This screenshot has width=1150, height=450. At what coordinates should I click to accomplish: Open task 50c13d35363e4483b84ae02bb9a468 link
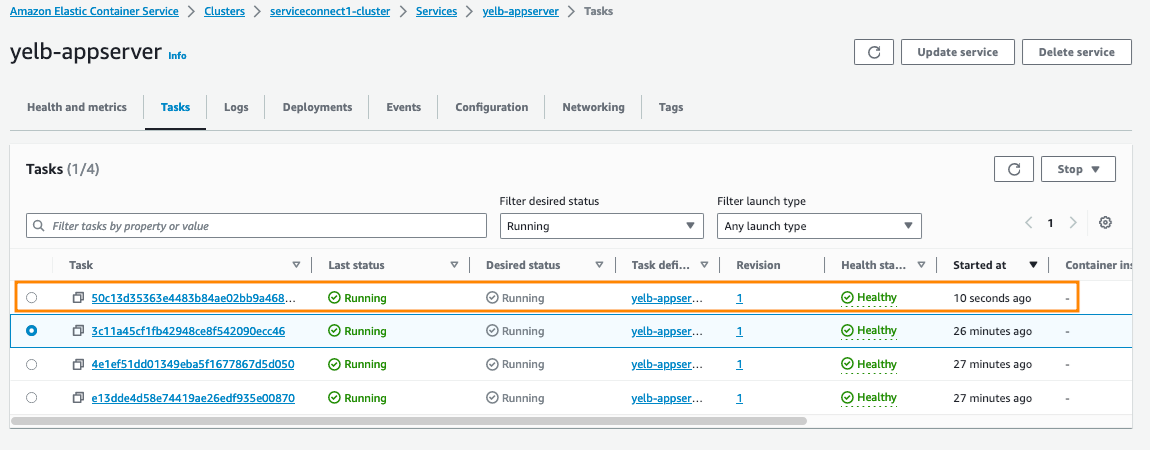tap(194, 298)
